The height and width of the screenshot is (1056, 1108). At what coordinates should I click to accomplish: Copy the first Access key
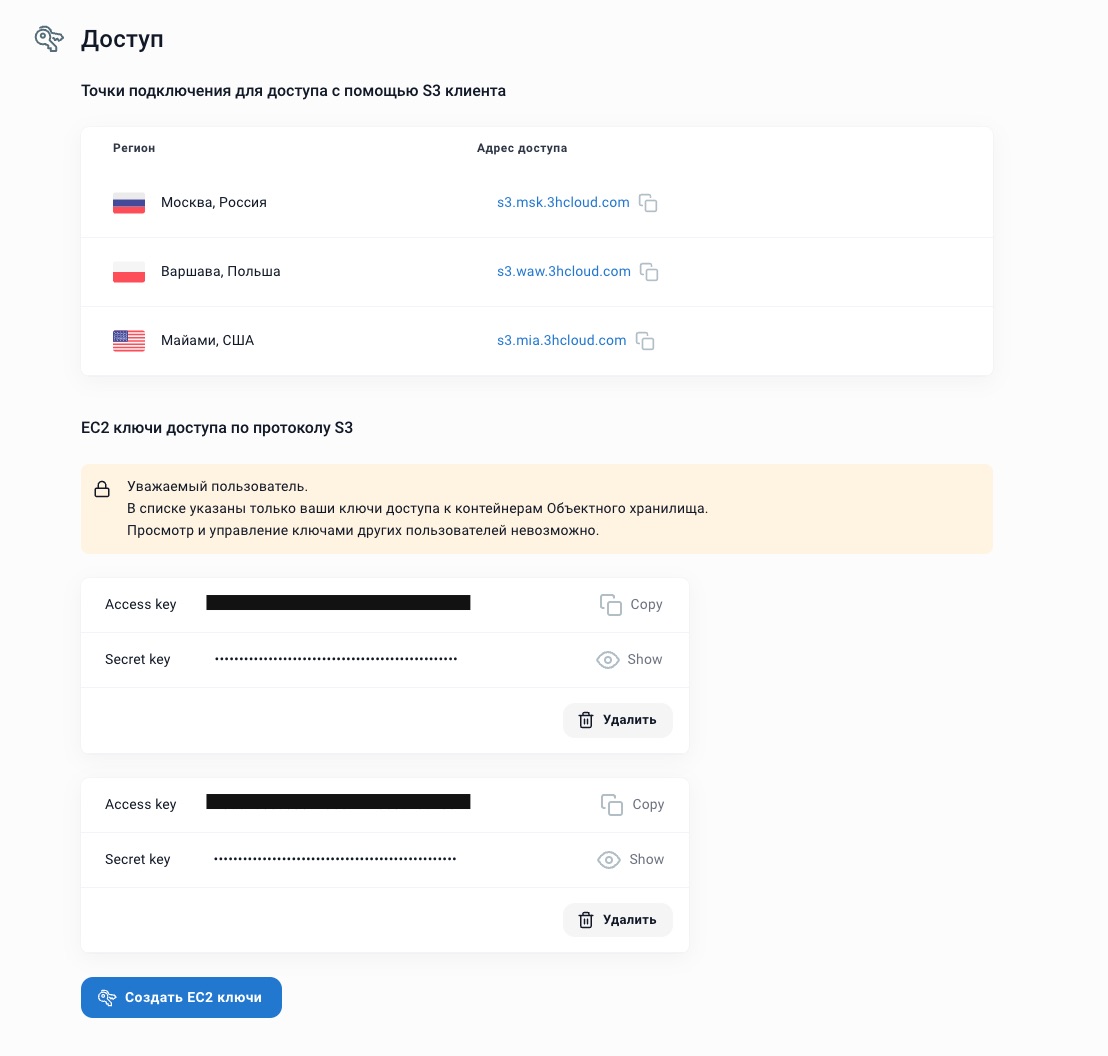click(x=630, y=604)
